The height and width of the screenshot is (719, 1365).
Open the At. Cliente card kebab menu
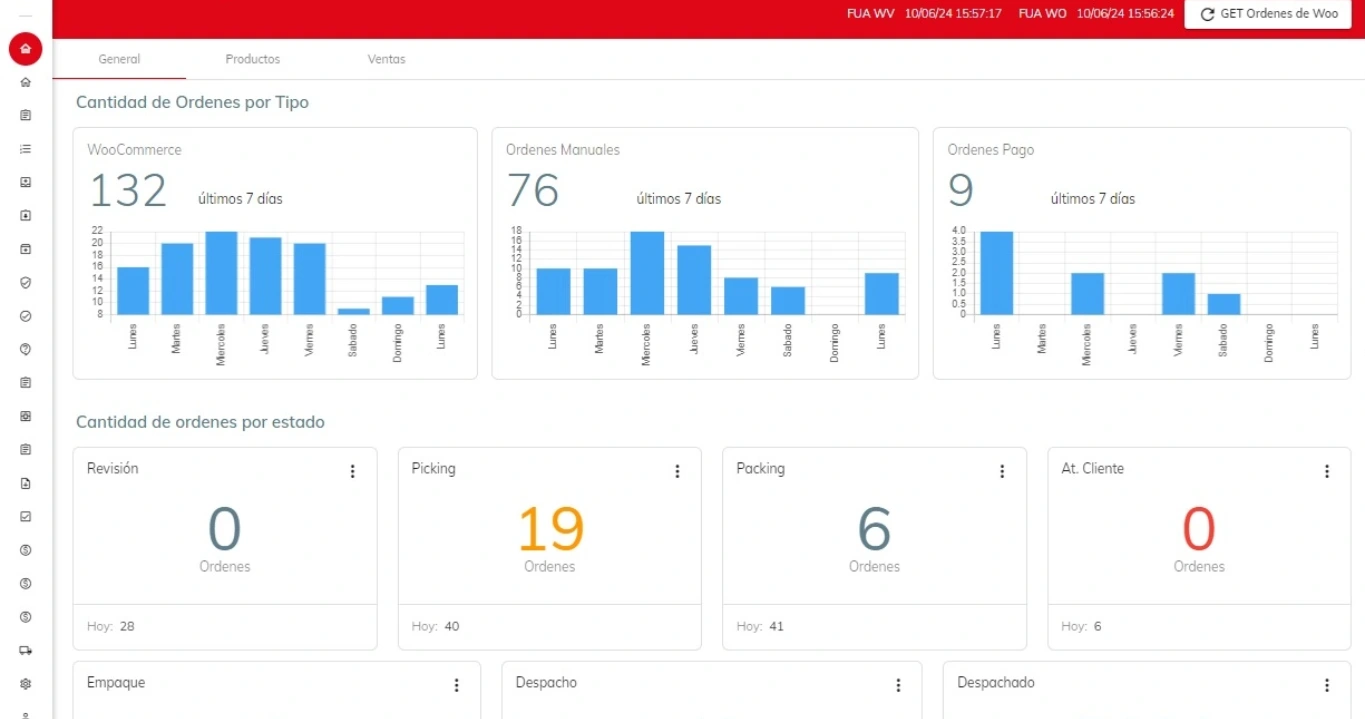1327,470
